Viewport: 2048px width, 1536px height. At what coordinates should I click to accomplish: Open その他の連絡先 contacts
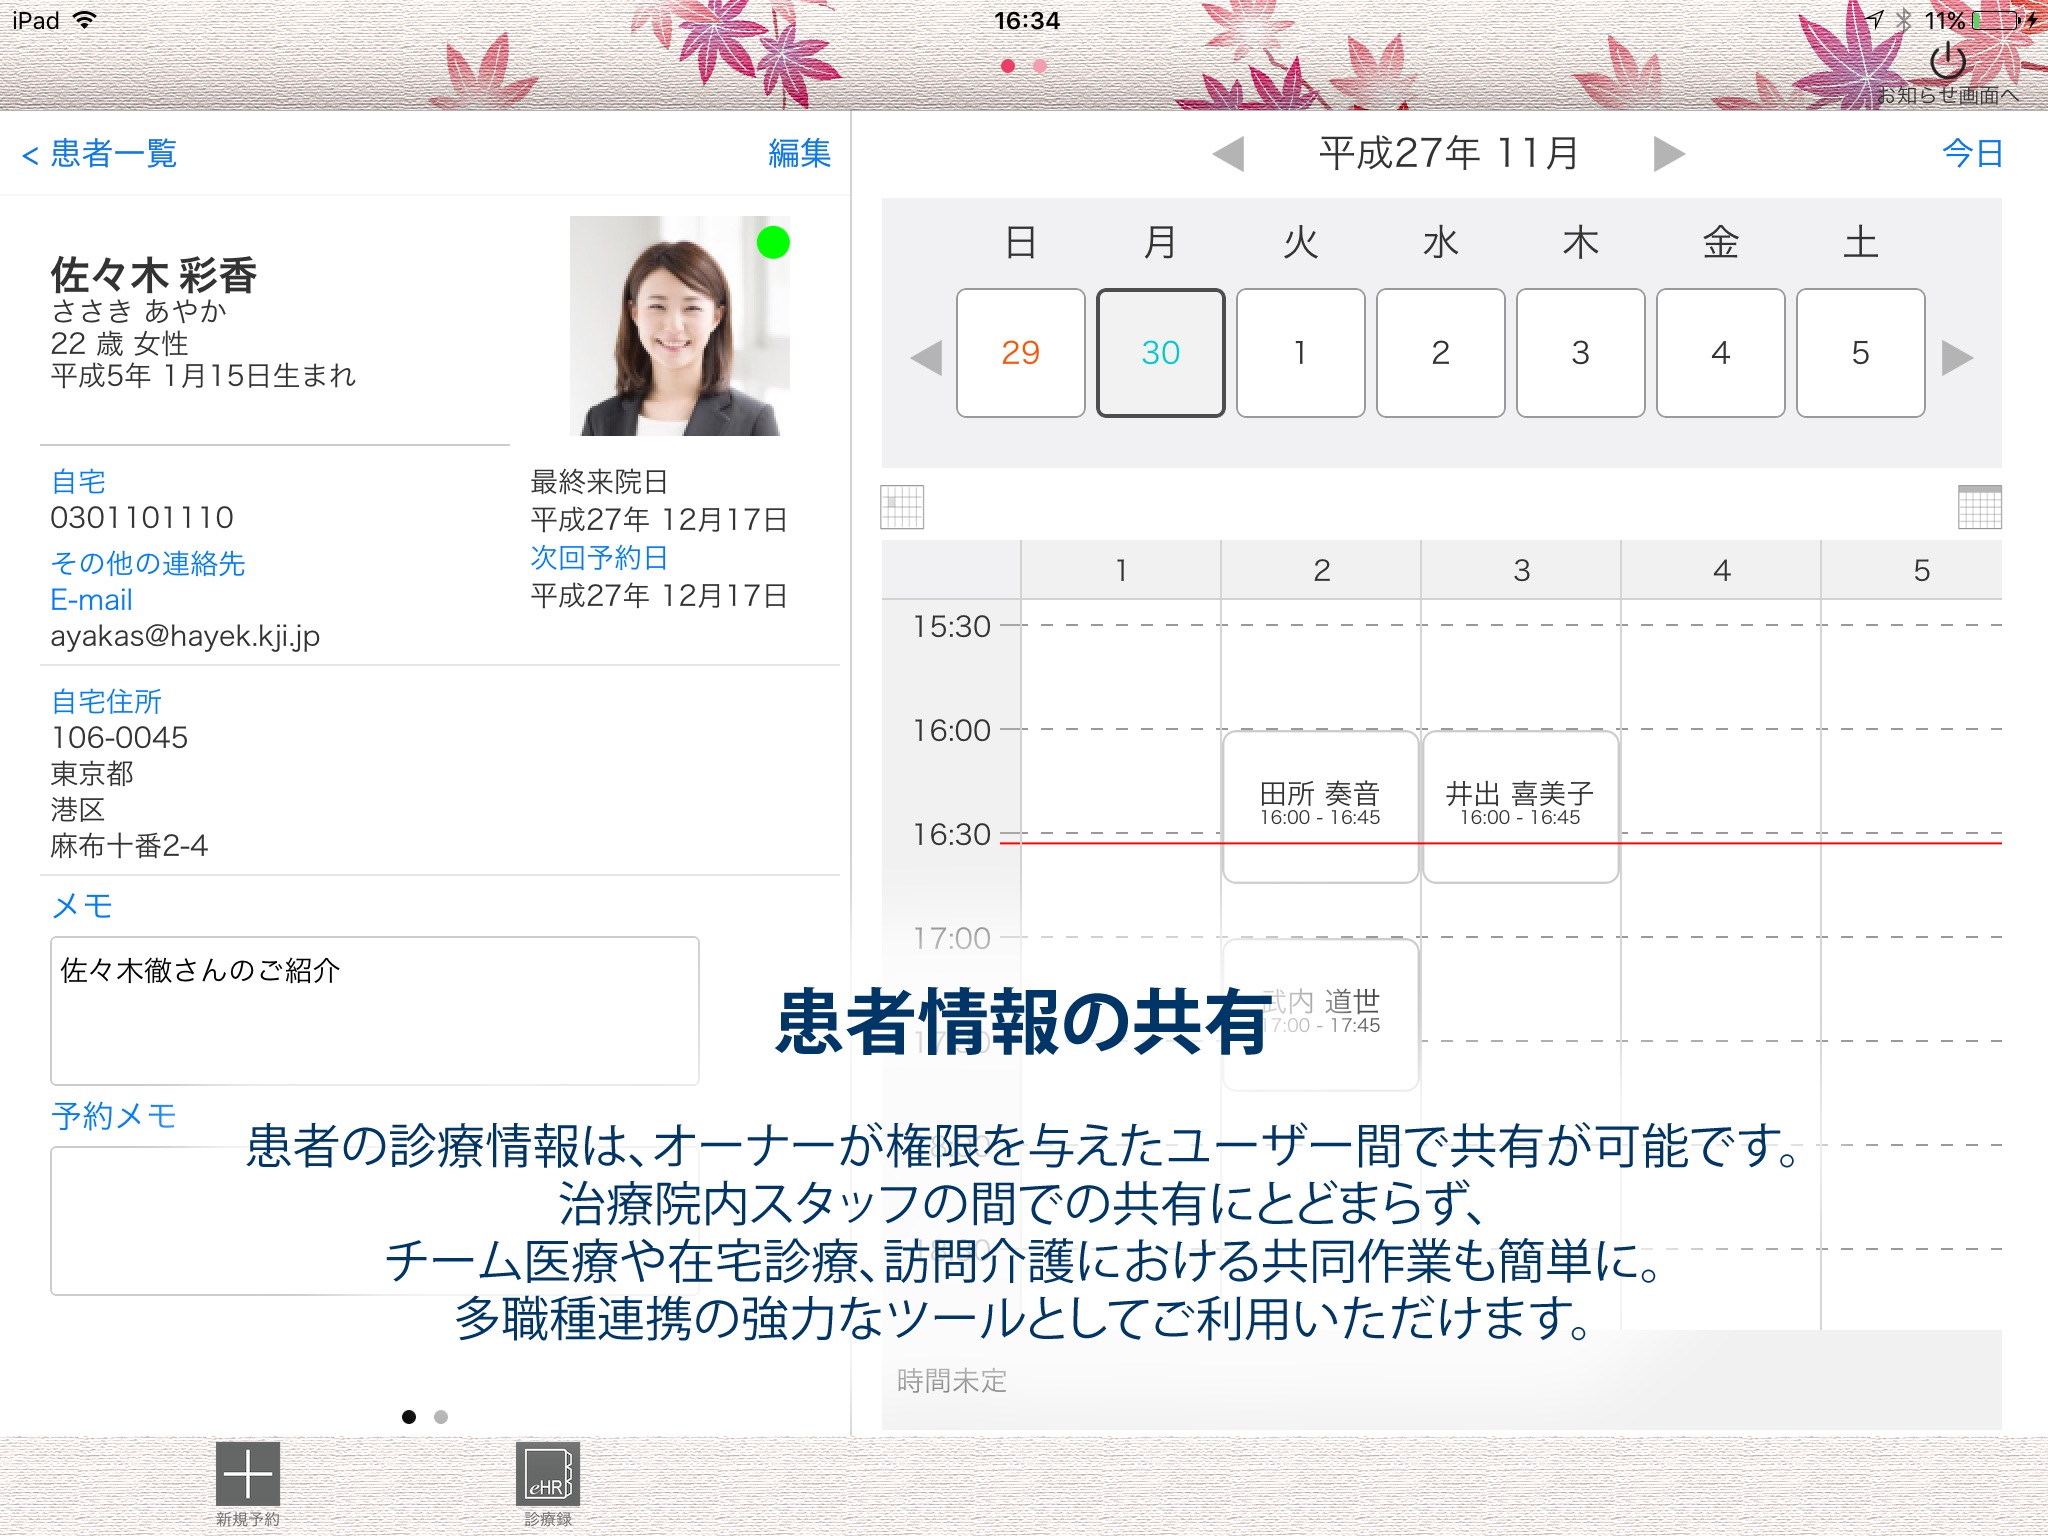point(148,564)
